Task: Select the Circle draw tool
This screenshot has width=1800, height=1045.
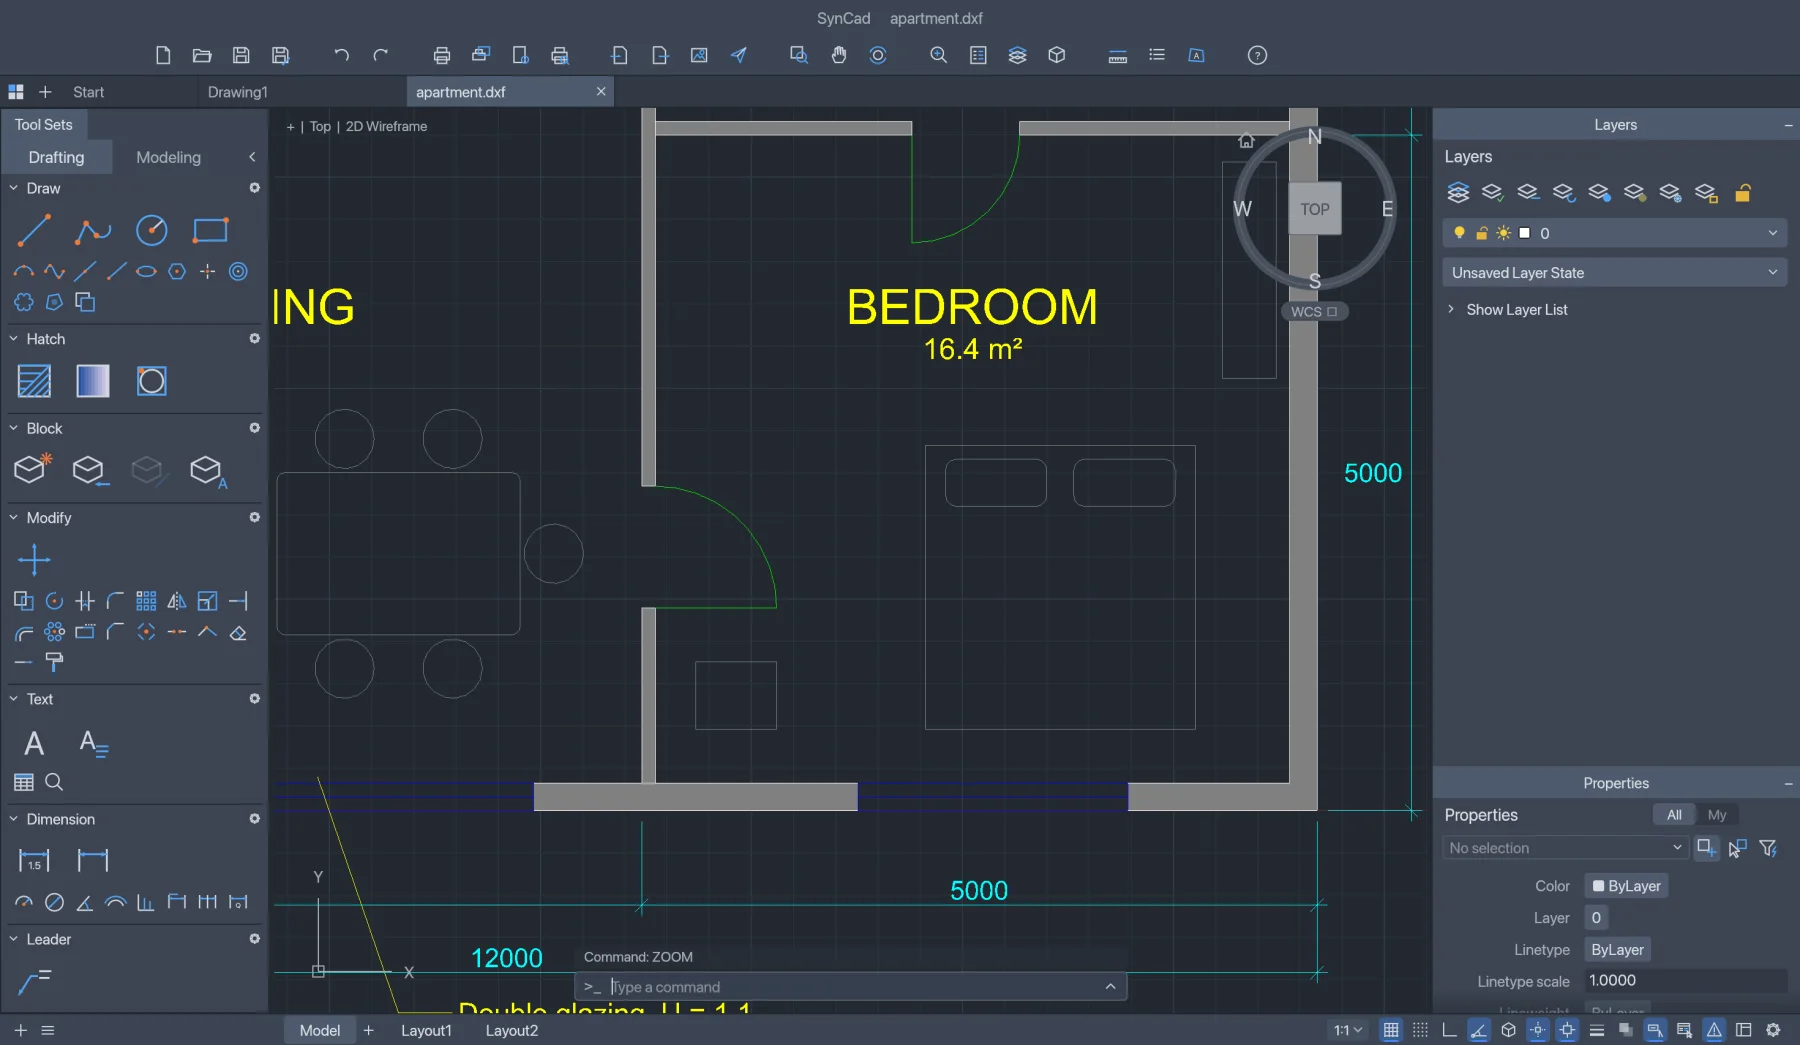Action: coord(152,231)
